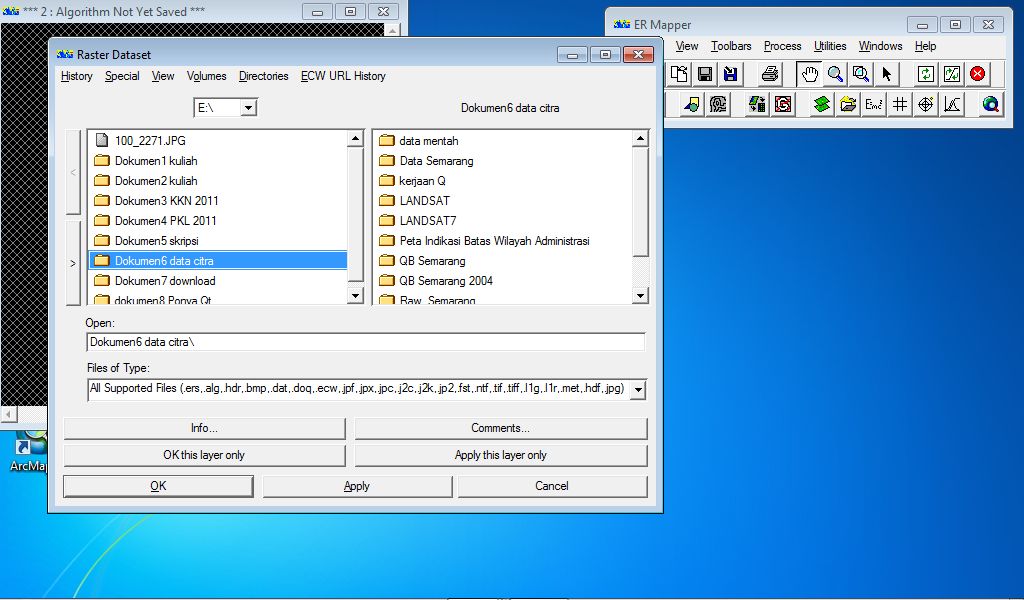Activate the Pointer tool
The height and width of the screenshot is (600, 1024).
(887, 72)
